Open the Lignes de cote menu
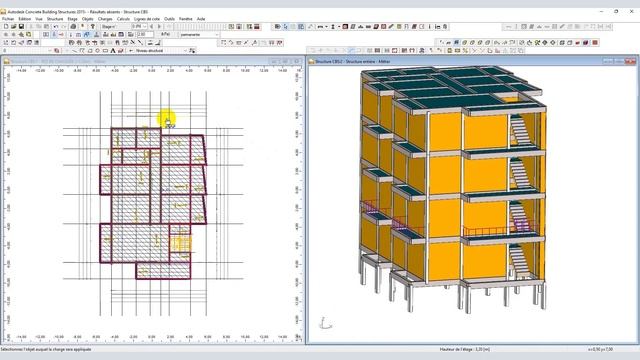 147,19
